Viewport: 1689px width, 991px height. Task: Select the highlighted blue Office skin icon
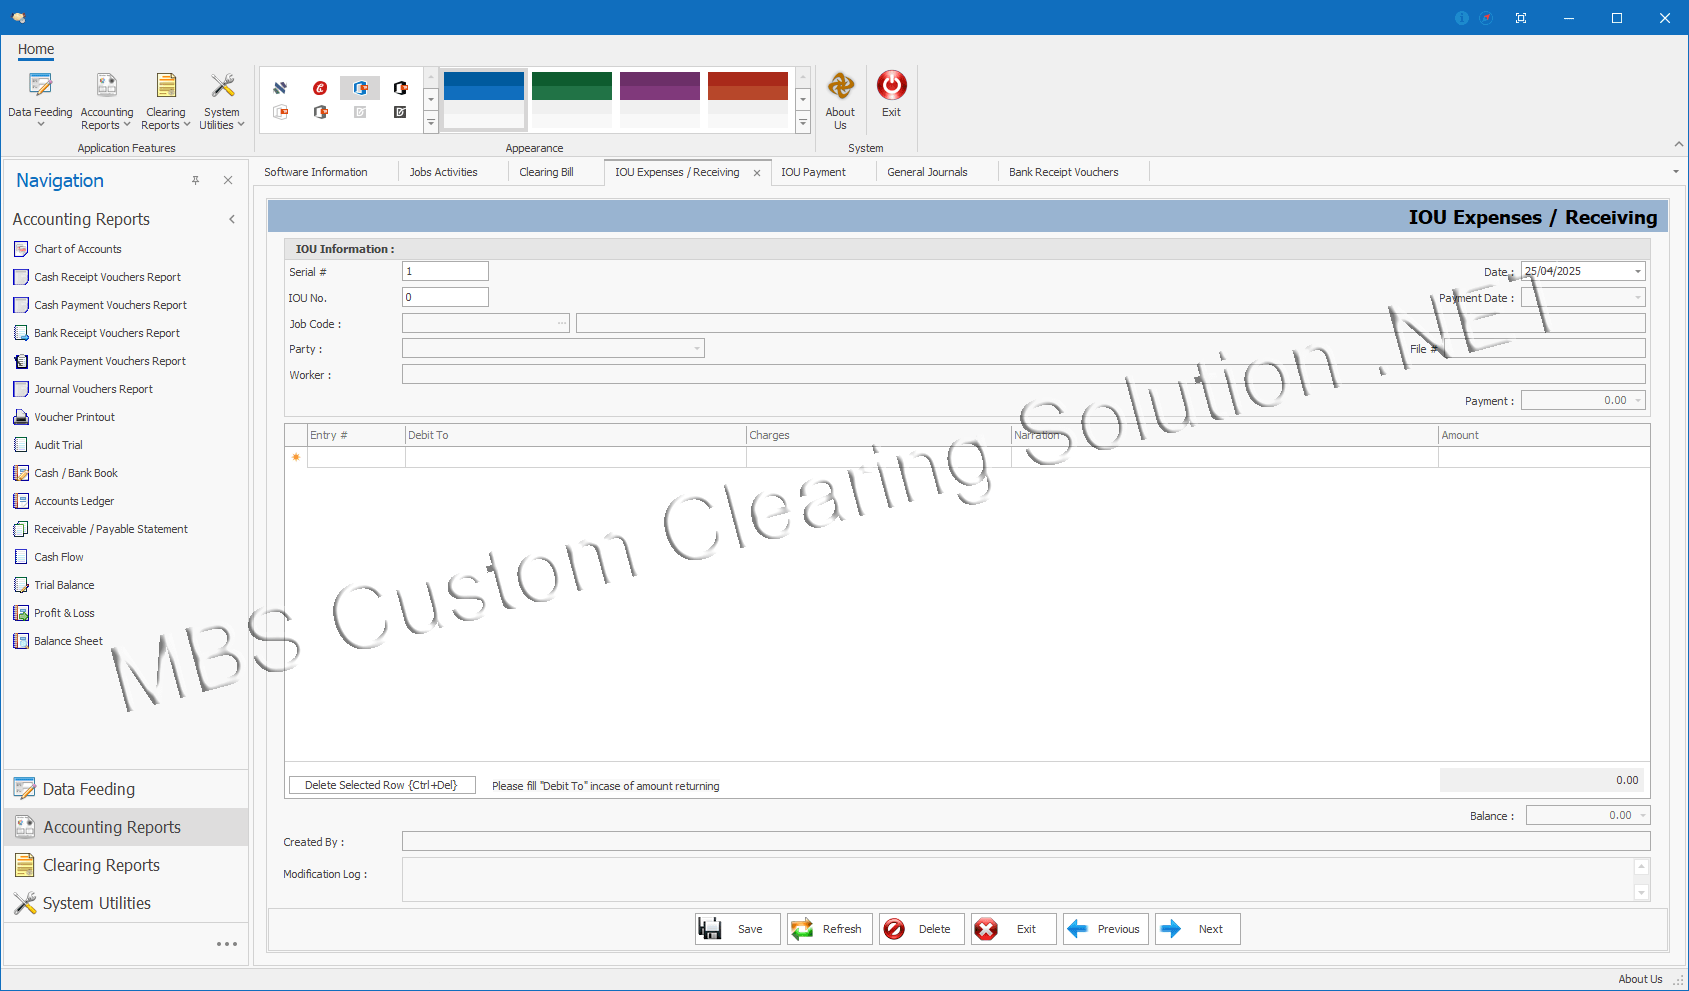[x=360, y=88]
